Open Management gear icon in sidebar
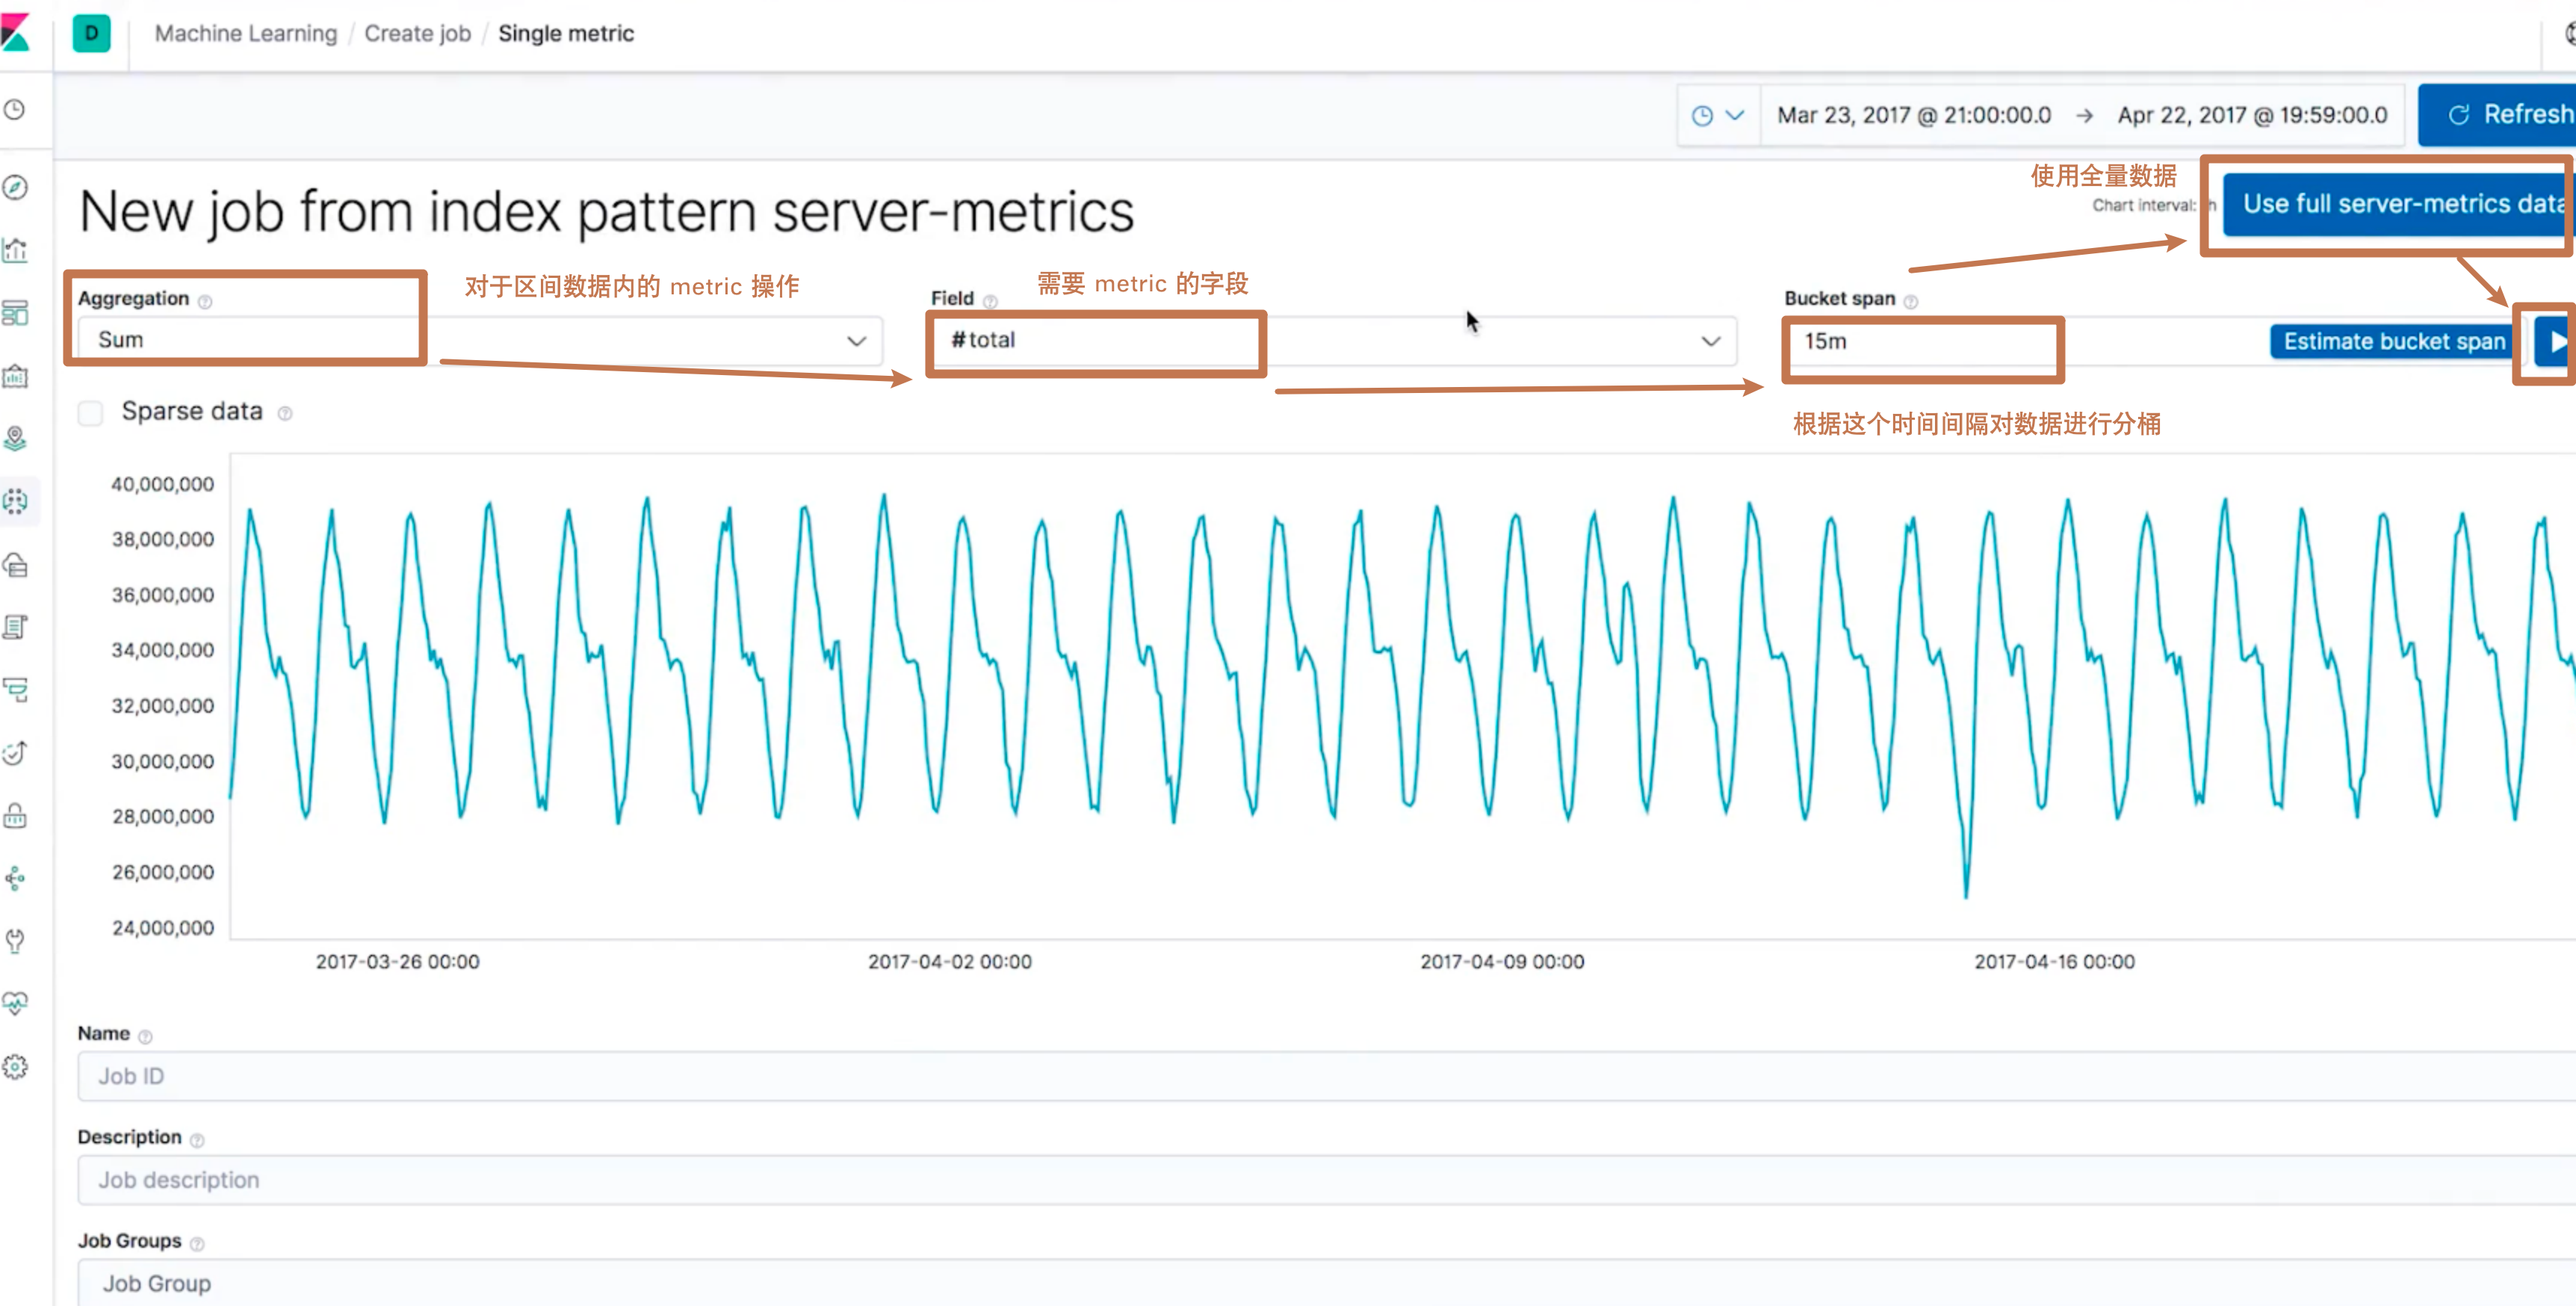This screenshot has width=2576, height=1306. tap(15, 1066)
